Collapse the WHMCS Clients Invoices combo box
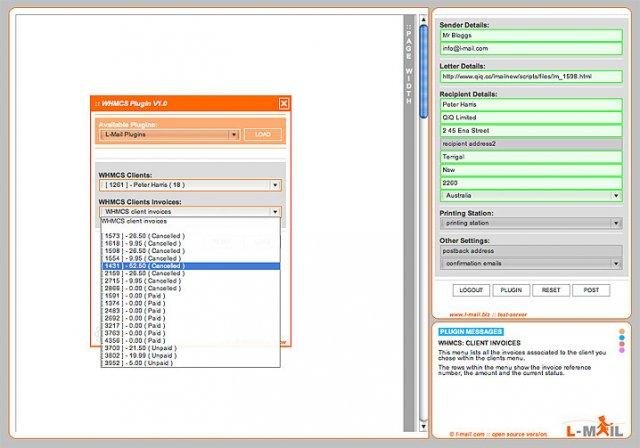640x448 pixels. 190,212
